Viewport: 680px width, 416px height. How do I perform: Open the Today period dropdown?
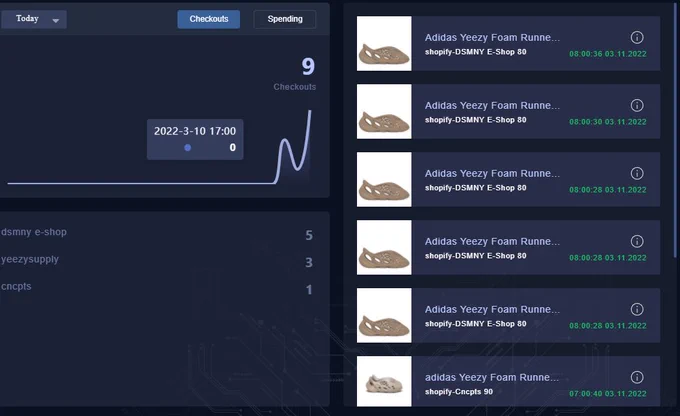tap(33, 20)
